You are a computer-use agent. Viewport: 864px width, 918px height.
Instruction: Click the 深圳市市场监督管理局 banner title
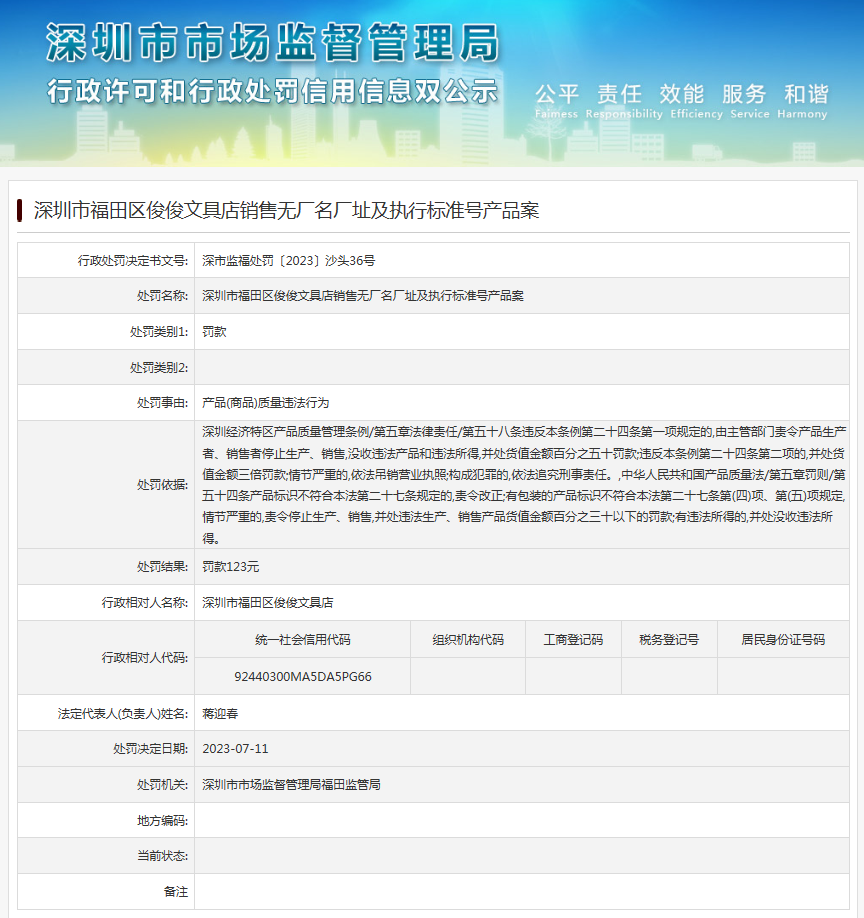coord(273,43)
